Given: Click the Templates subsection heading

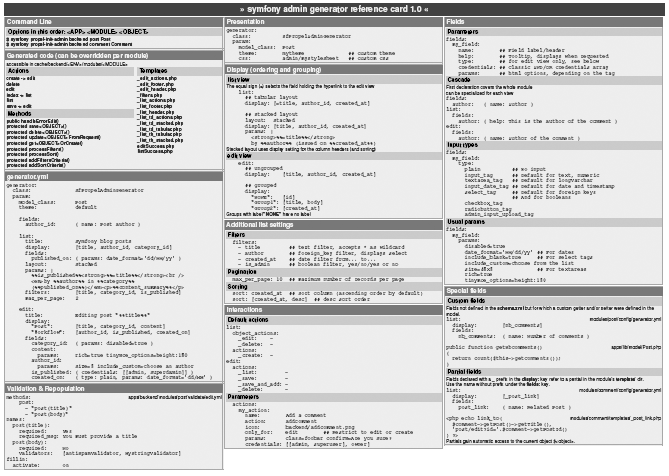Looking at the screenshot, I should 154,72.
